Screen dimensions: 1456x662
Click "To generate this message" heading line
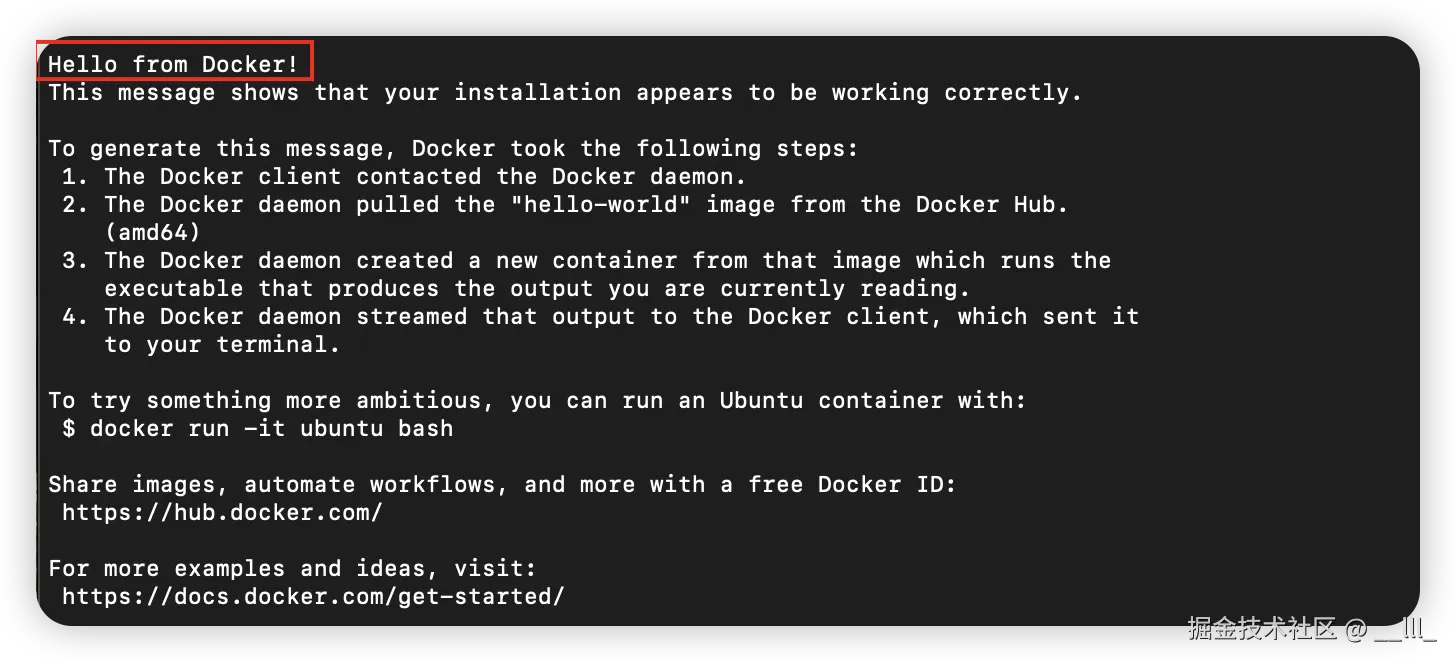(x=453, y=149)
